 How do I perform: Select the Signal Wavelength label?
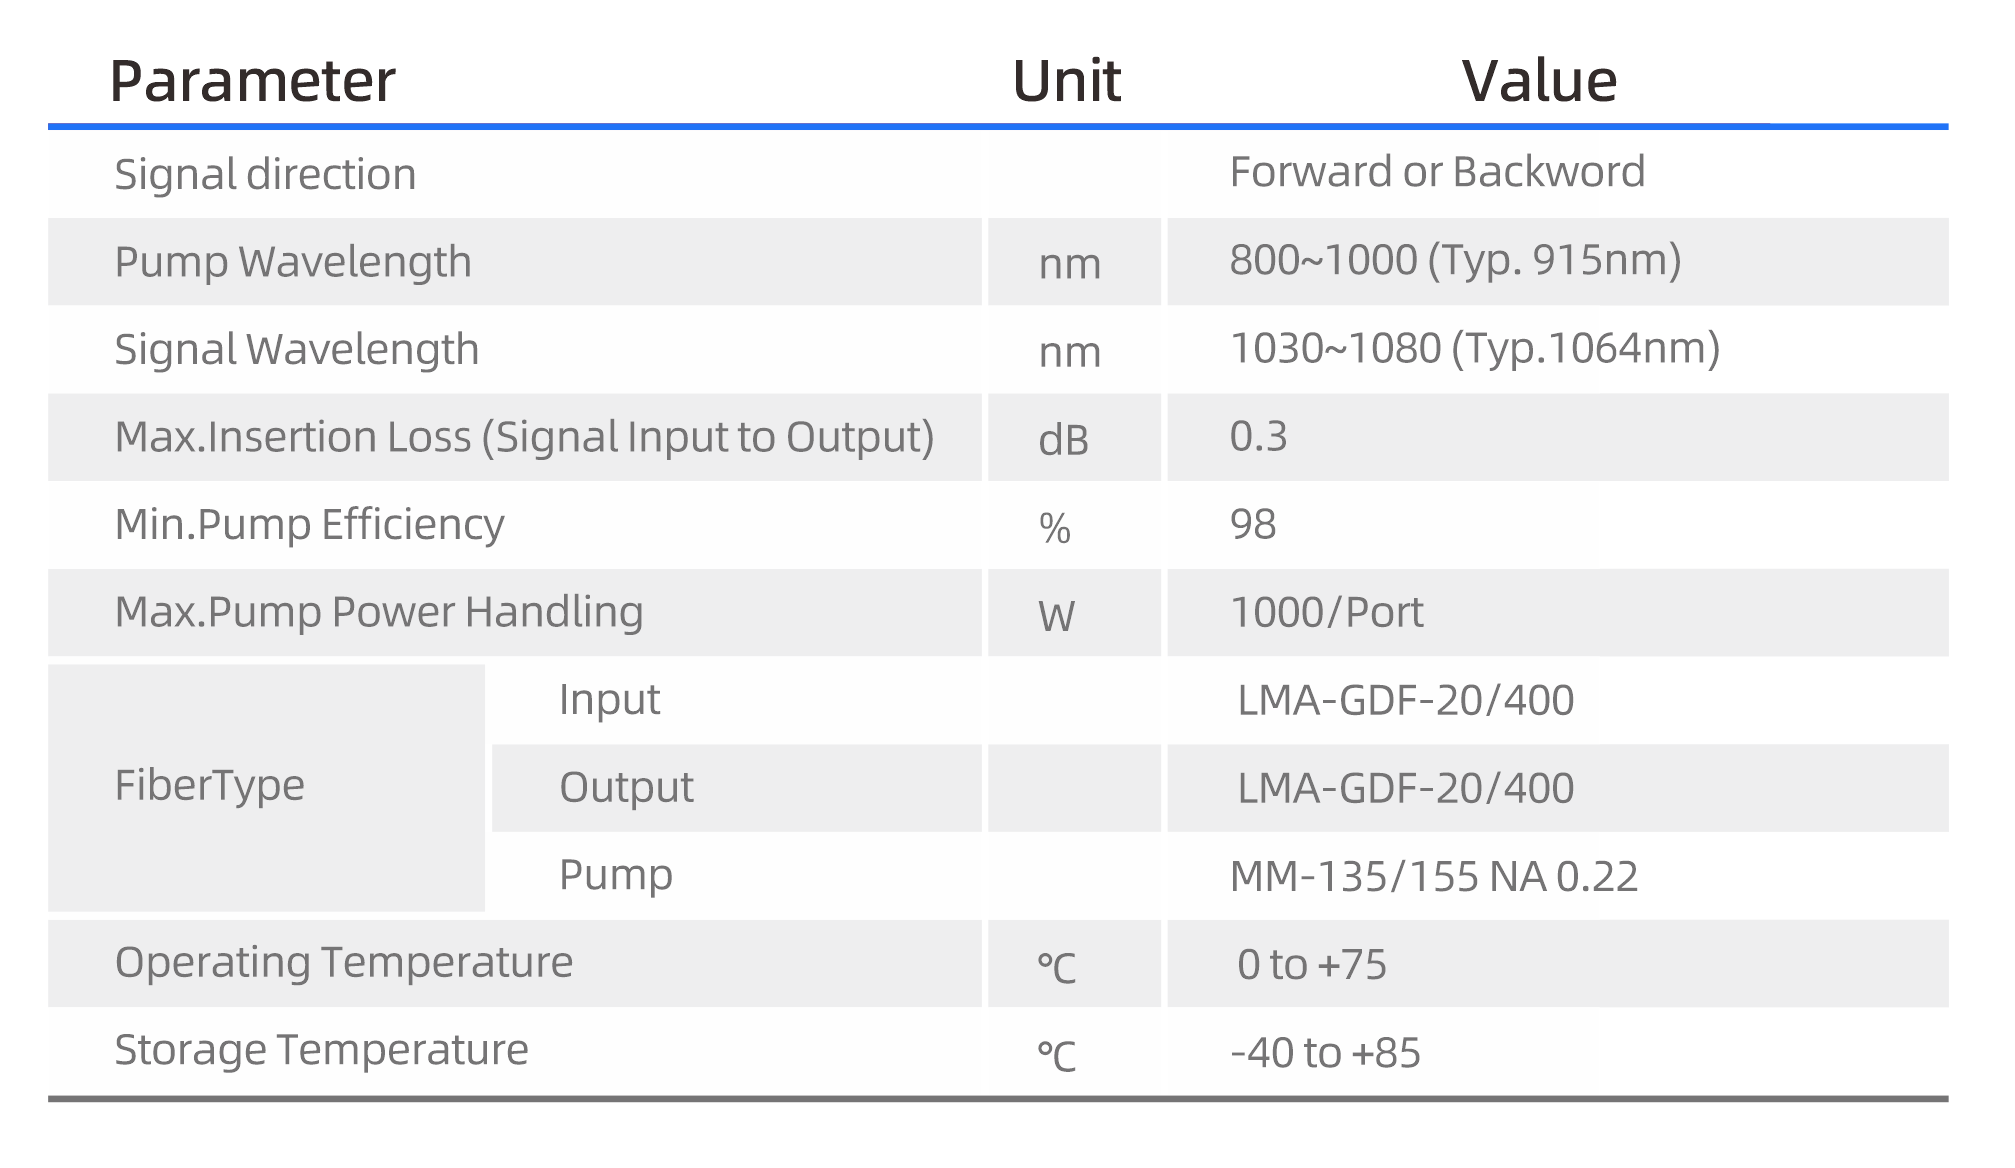[x=297, y=350]
